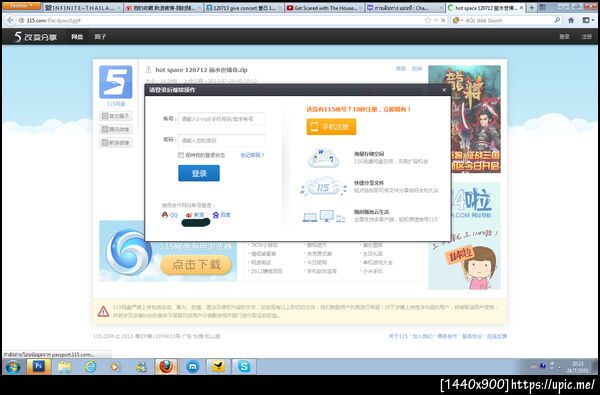
Task: Click the cloud storage documents icon
Action: (323, 158)
